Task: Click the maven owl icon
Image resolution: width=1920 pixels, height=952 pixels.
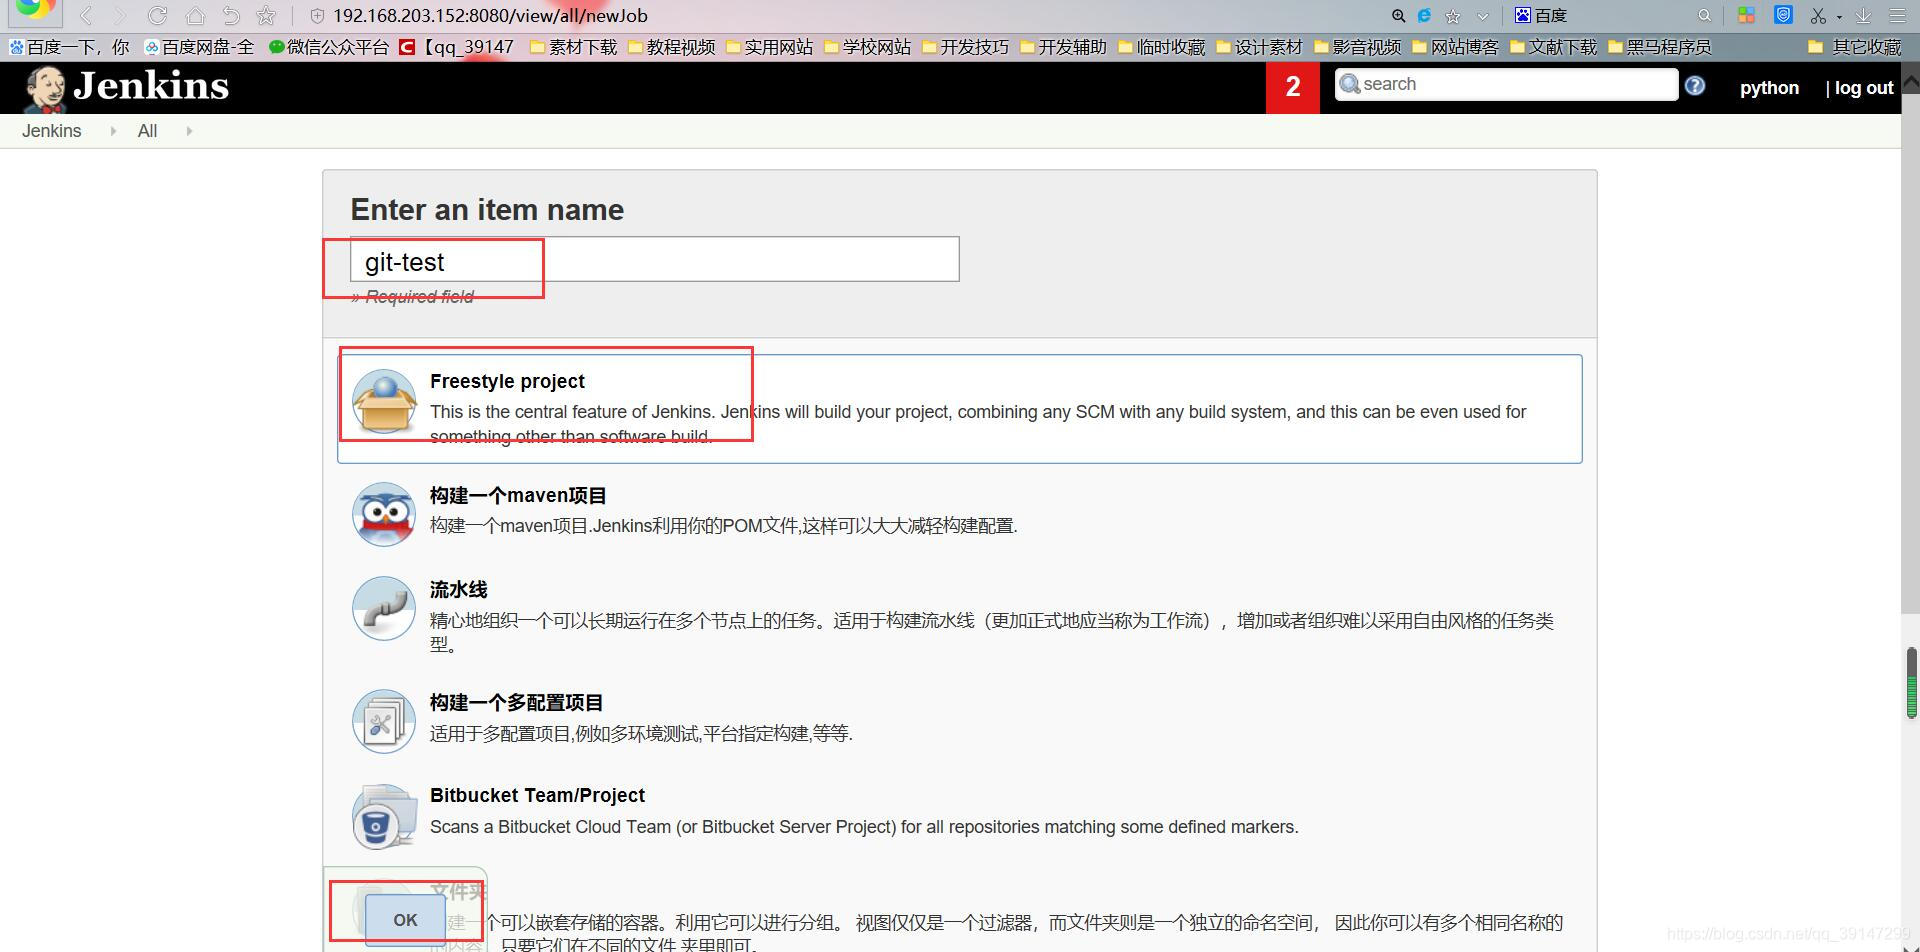Action: (x=384, y=514)
